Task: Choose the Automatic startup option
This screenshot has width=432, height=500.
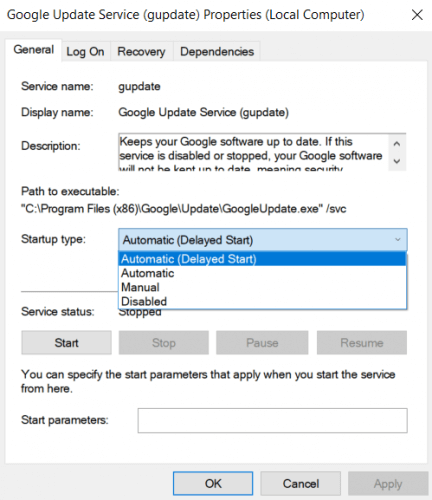Action: point(262,273)
